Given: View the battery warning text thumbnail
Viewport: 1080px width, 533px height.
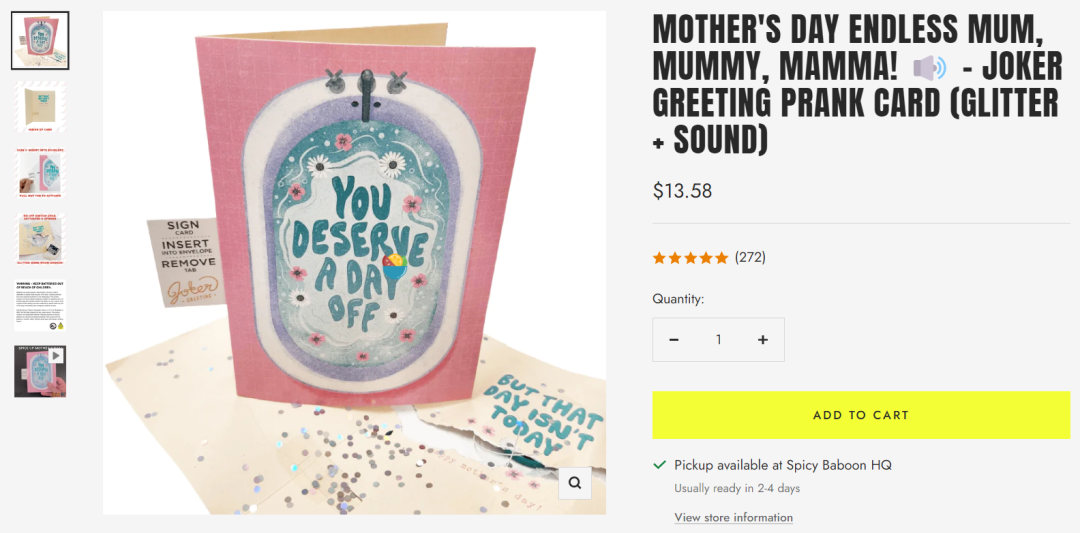Looking at the screenshot, I should (40, 305).
